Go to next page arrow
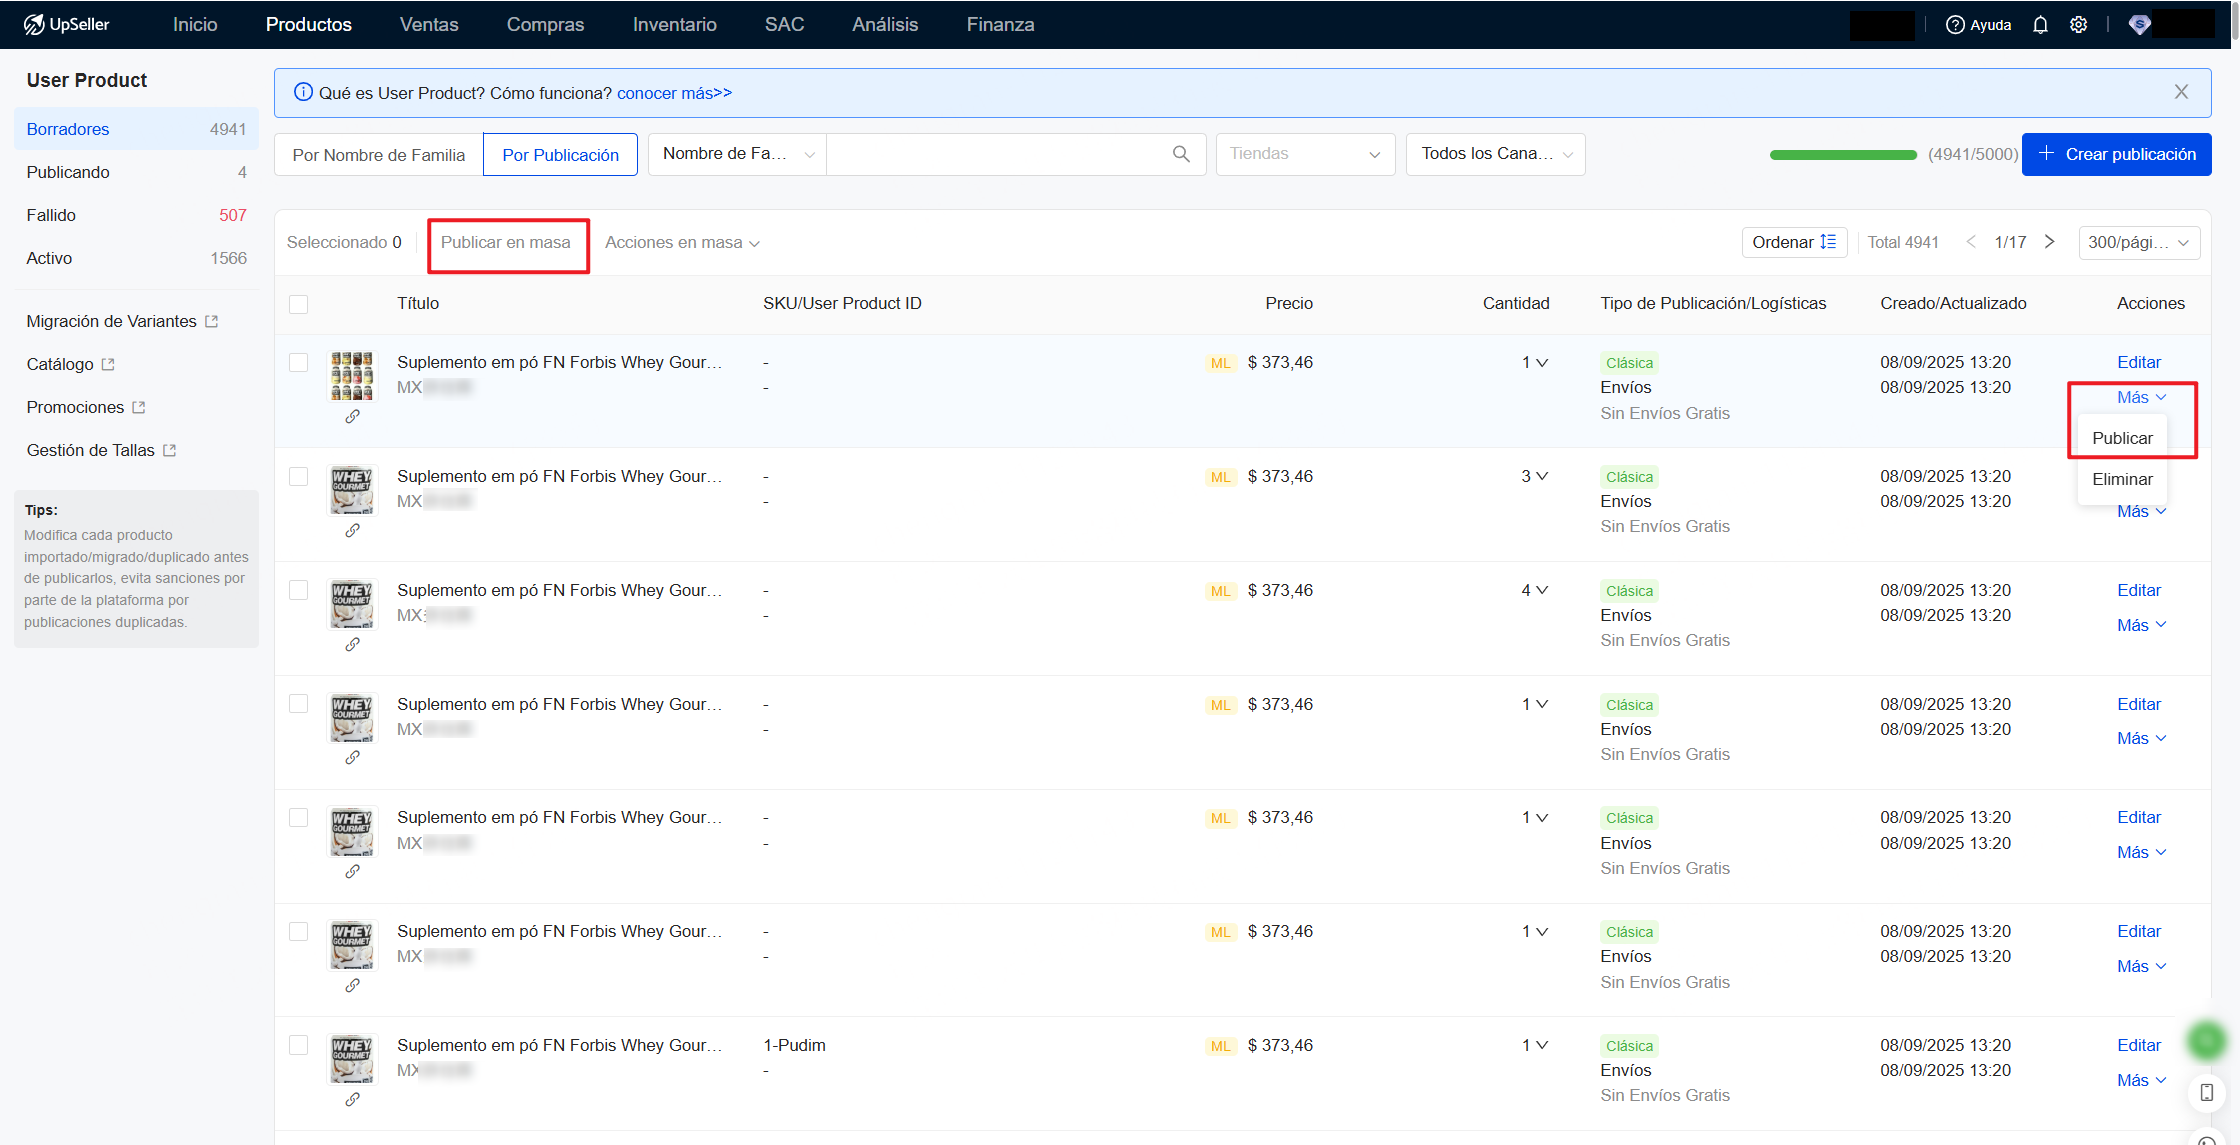 2049,242
